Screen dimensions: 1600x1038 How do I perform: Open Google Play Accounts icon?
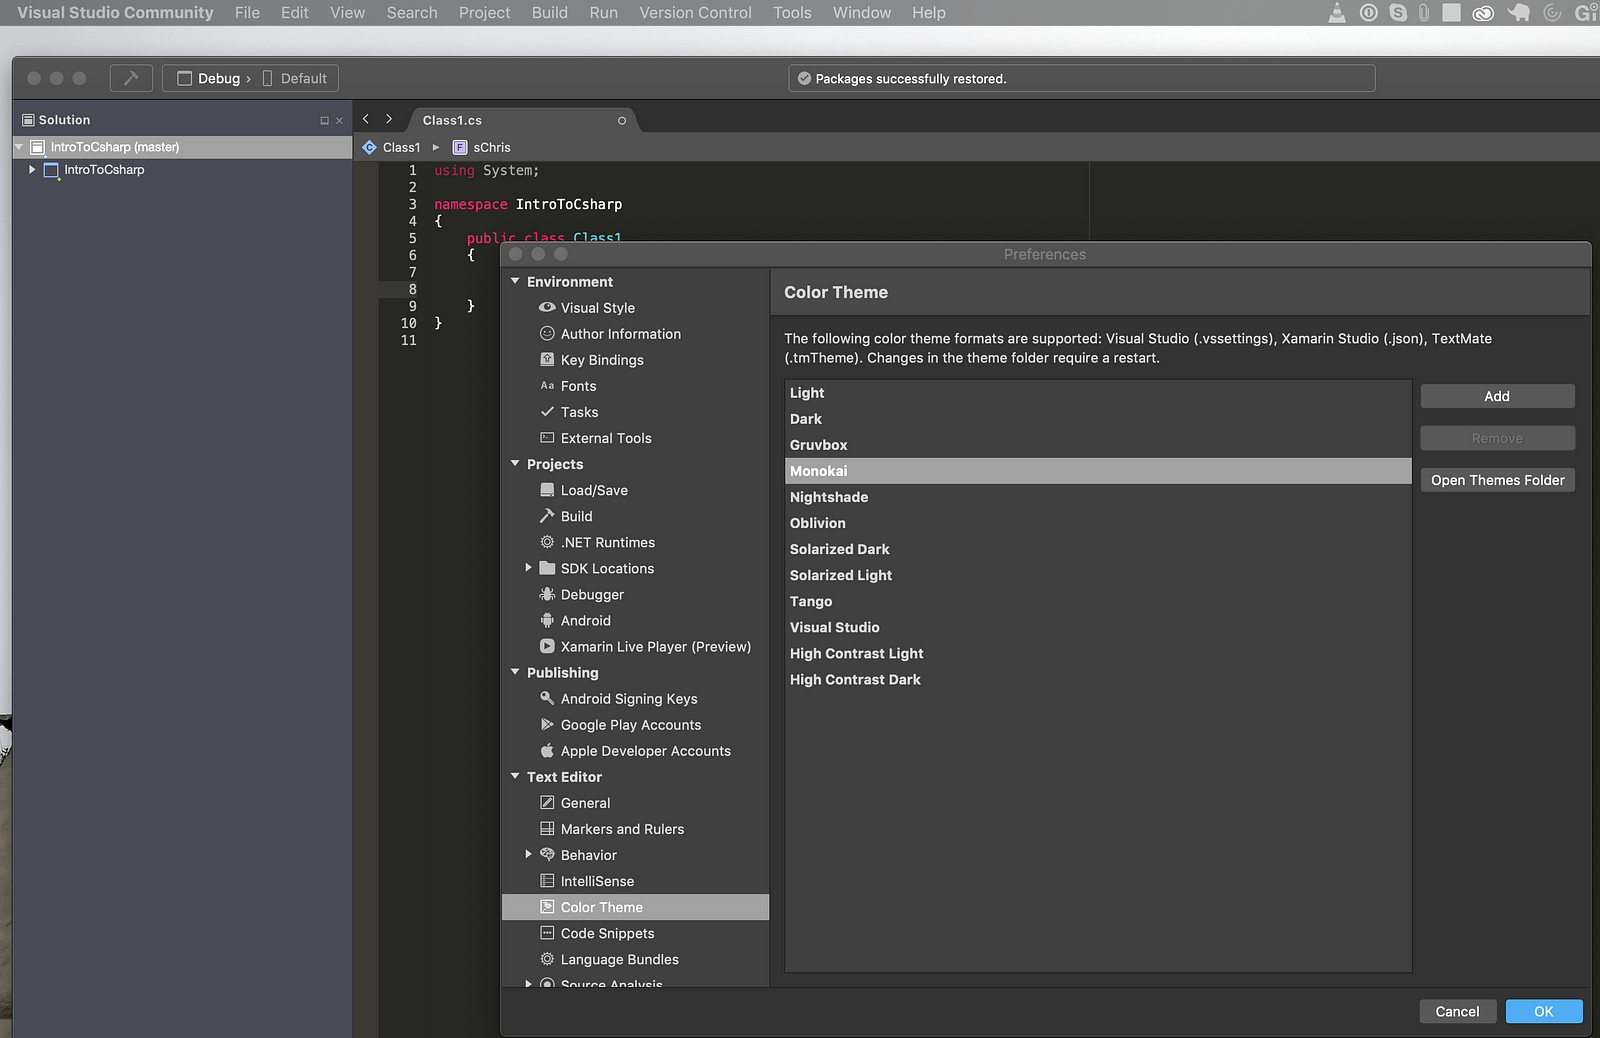[x=547, y=724]
